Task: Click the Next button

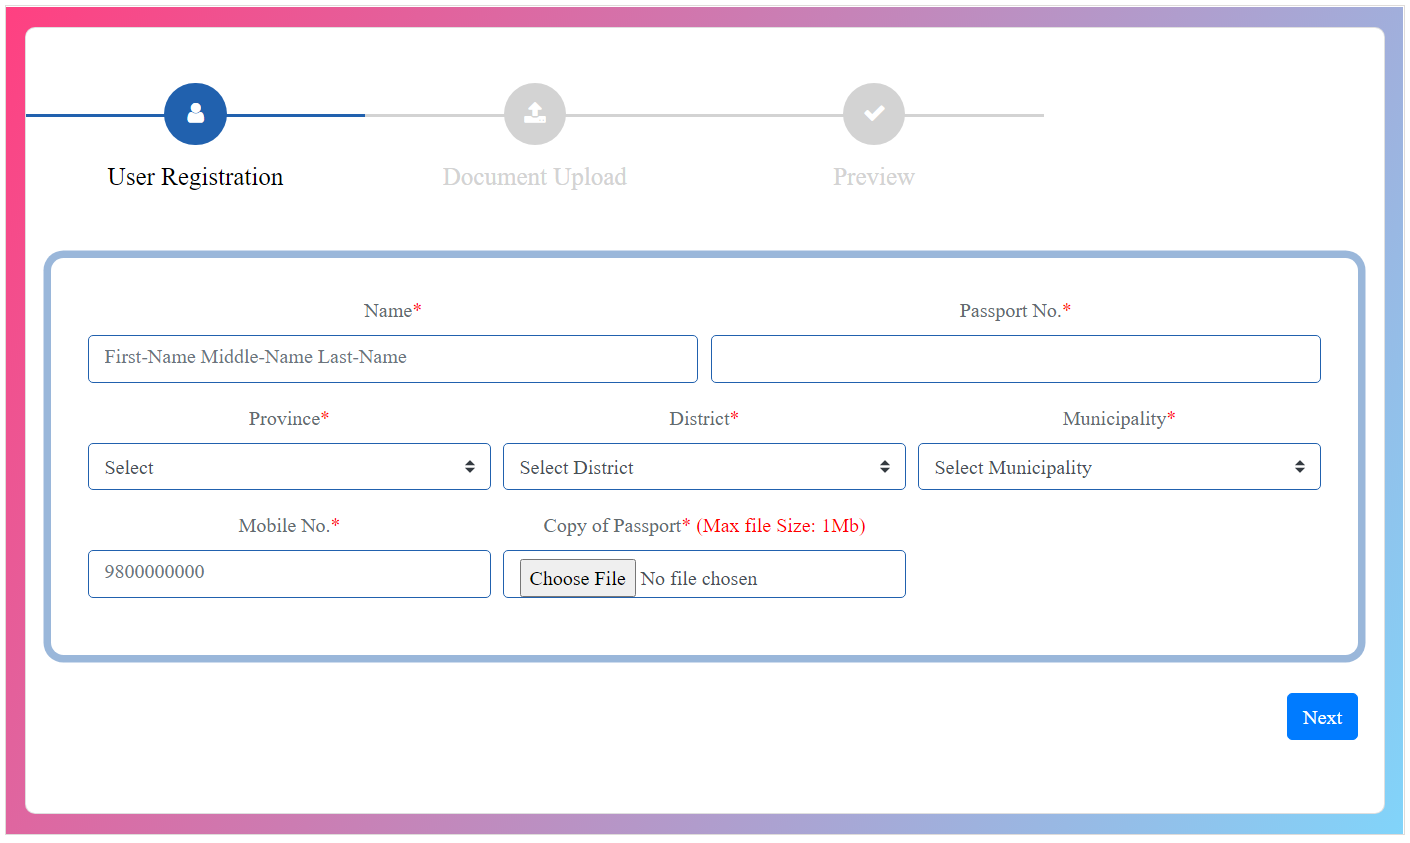Action: click(x=1322, y=716)
